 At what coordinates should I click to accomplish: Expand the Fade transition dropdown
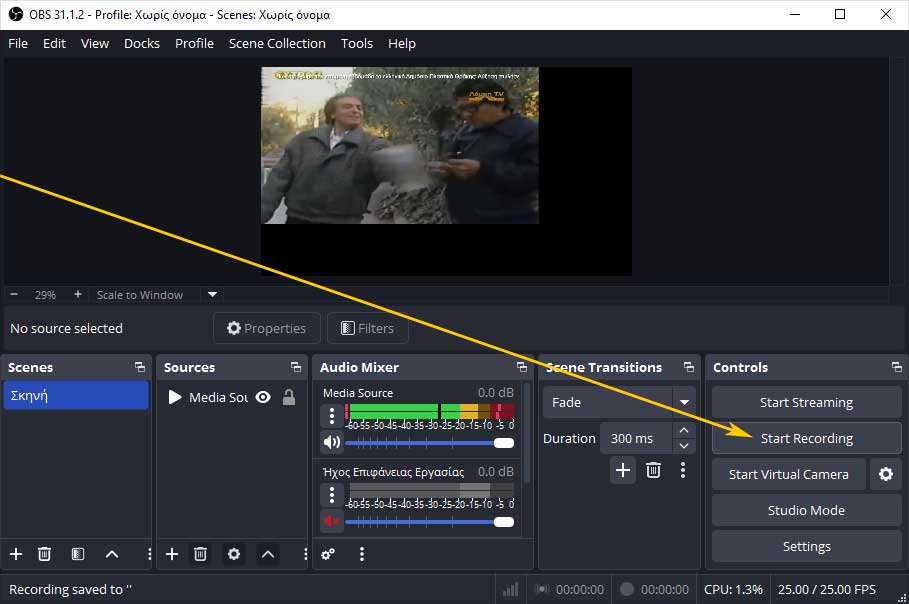(684, 402)
